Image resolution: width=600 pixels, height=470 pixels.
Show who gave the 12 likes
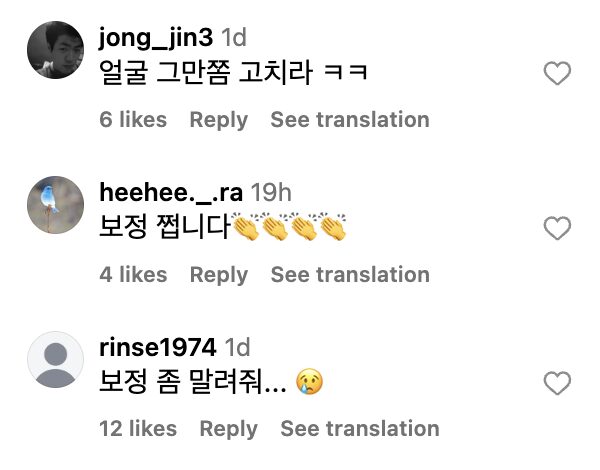pyautogui.click(x=138, y=429)
